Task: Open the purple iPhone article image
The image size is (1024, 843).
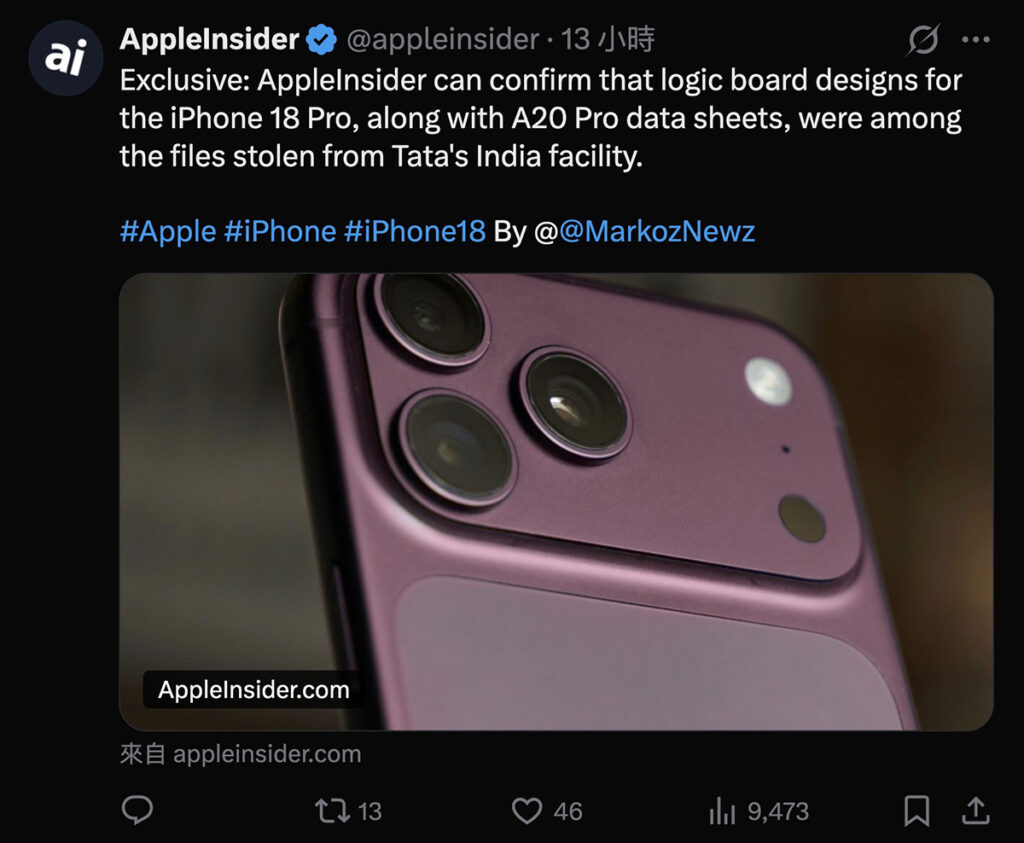Action: [x=556, y=501]
